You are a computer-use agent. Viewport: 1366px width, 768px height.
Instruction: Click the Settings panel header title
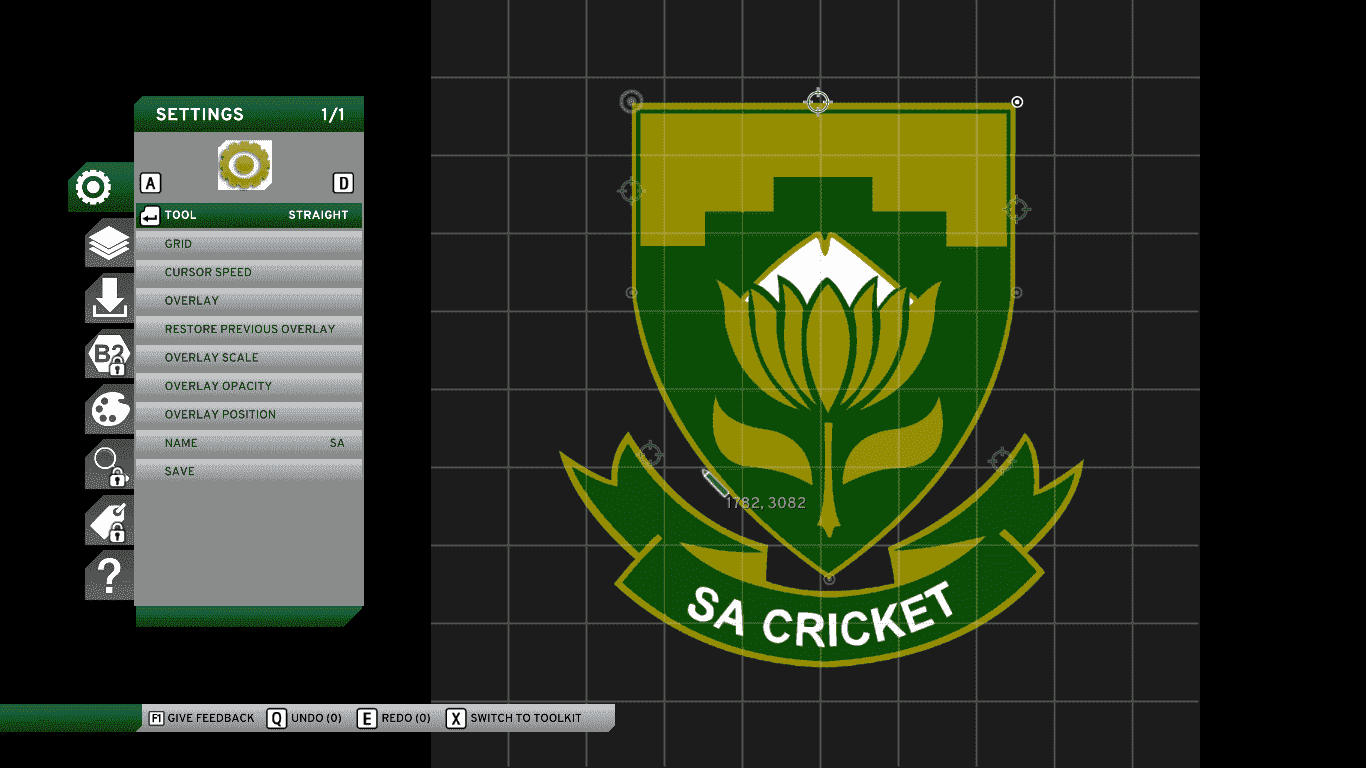(x=200, y=114)
